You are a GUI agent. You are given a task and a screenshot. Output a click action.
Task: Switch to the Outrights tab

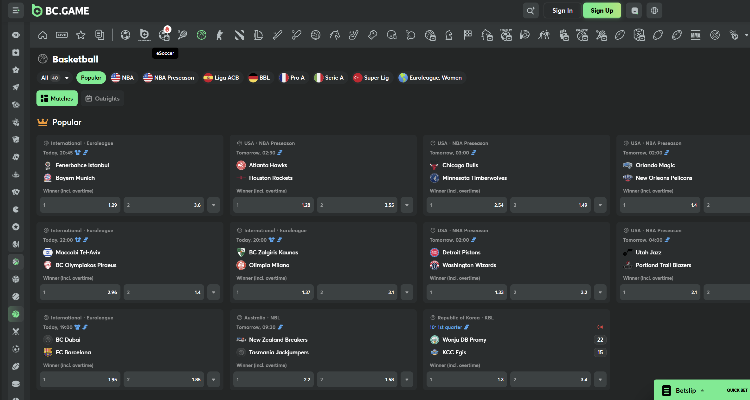tap(102, 98)
